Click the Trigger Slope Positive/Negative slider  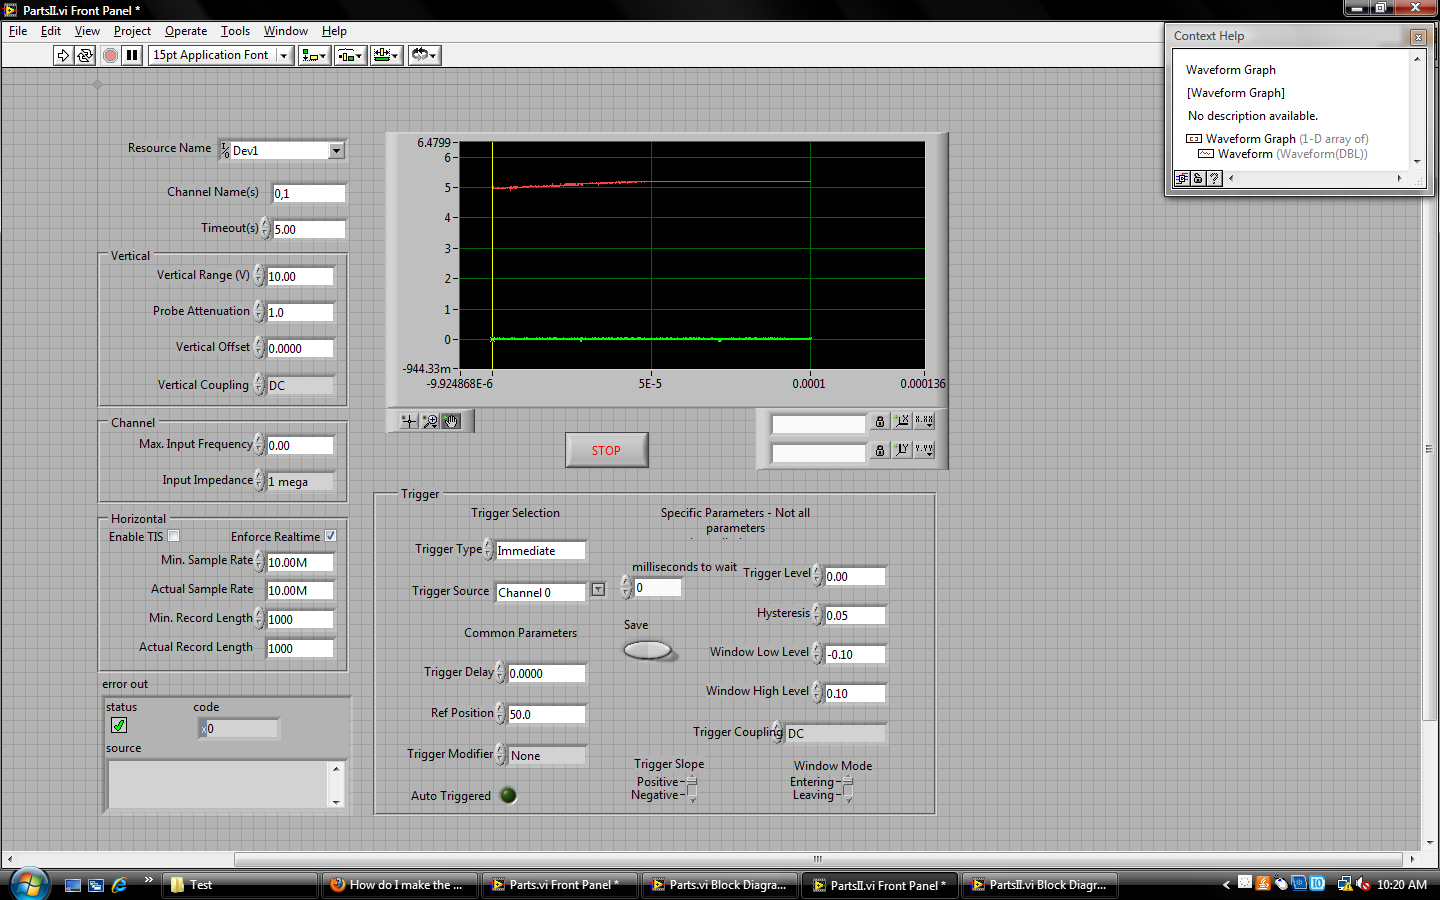tap(691, 788)
